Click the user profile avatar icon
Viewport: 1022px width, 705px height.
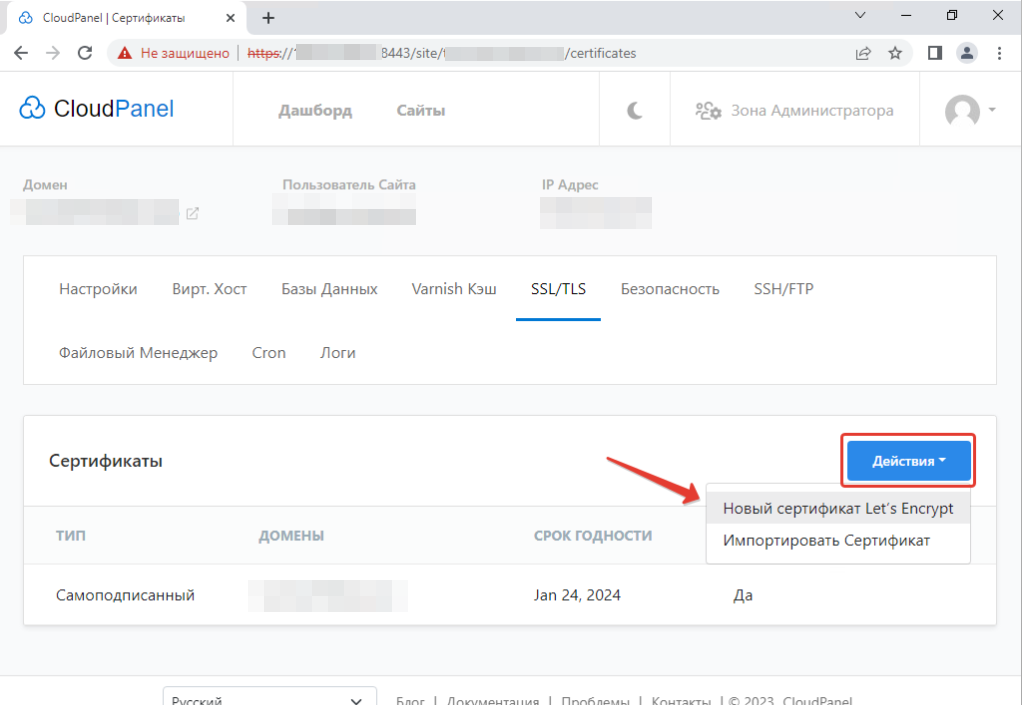click(962, 111)
